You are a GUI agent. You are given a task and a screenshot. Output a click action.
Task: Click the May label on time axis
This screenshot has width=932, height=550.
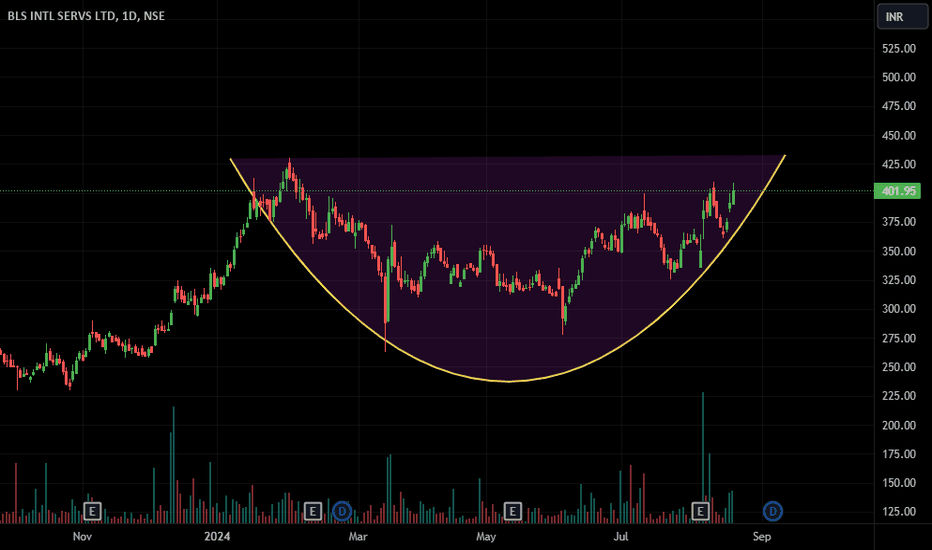pyautogui.click(x=486, y=536)
